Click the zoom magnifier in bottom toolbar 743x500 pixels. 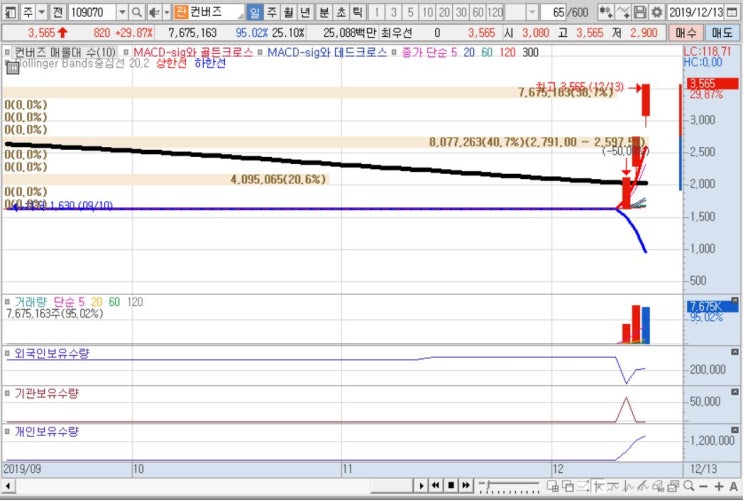(x=689, y=486)
